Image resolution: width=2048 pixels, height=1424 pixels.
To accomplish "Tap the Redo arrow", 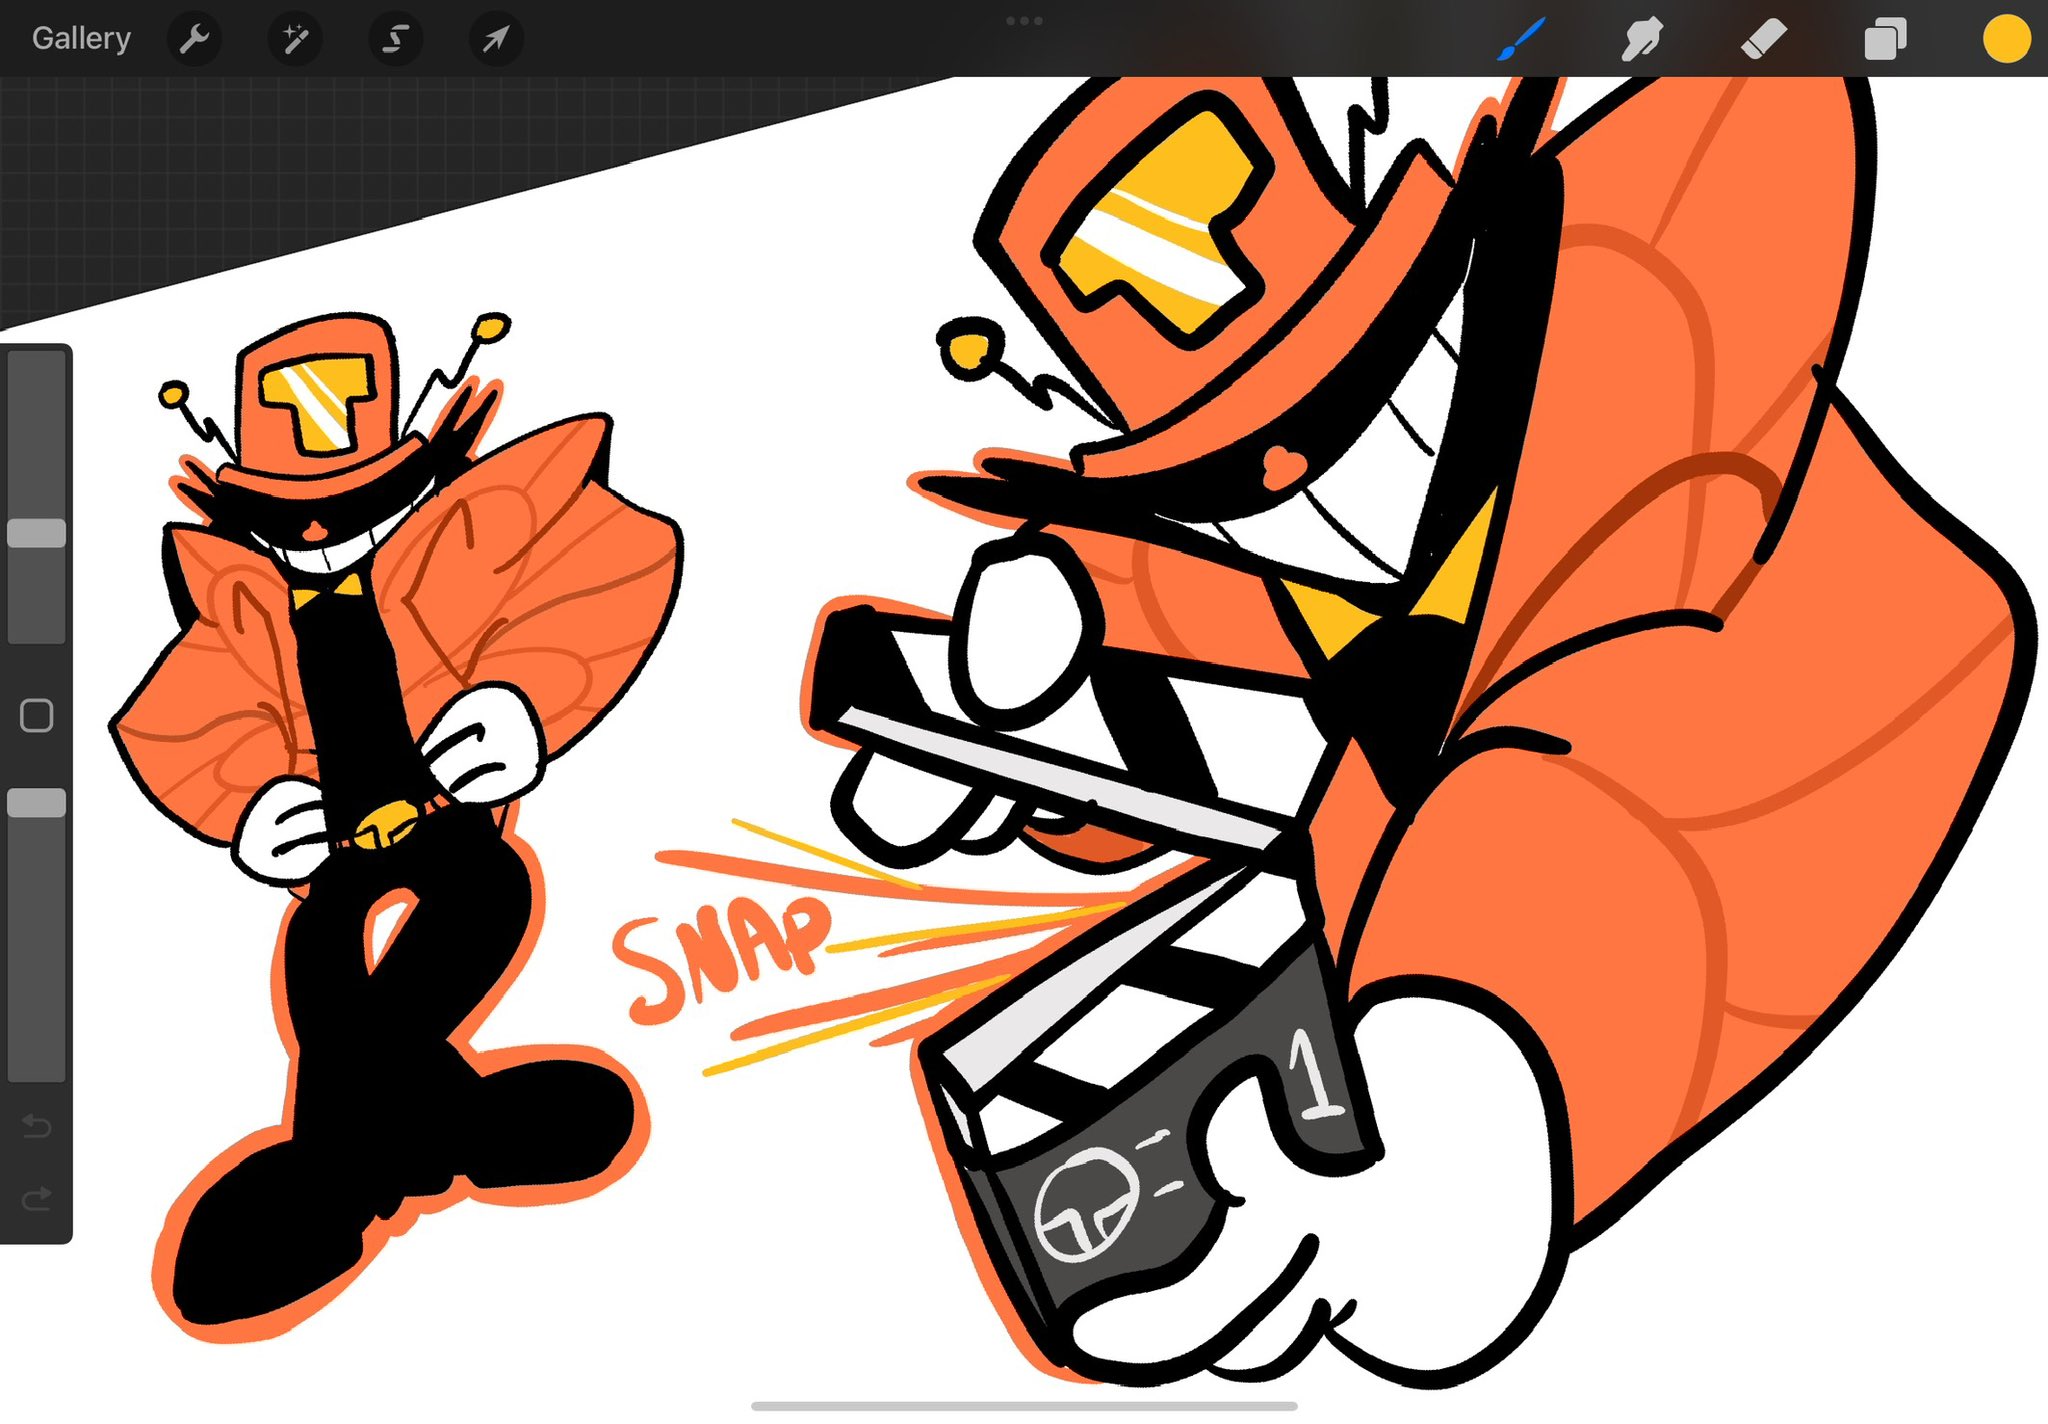I will (x=36, y=1198).
